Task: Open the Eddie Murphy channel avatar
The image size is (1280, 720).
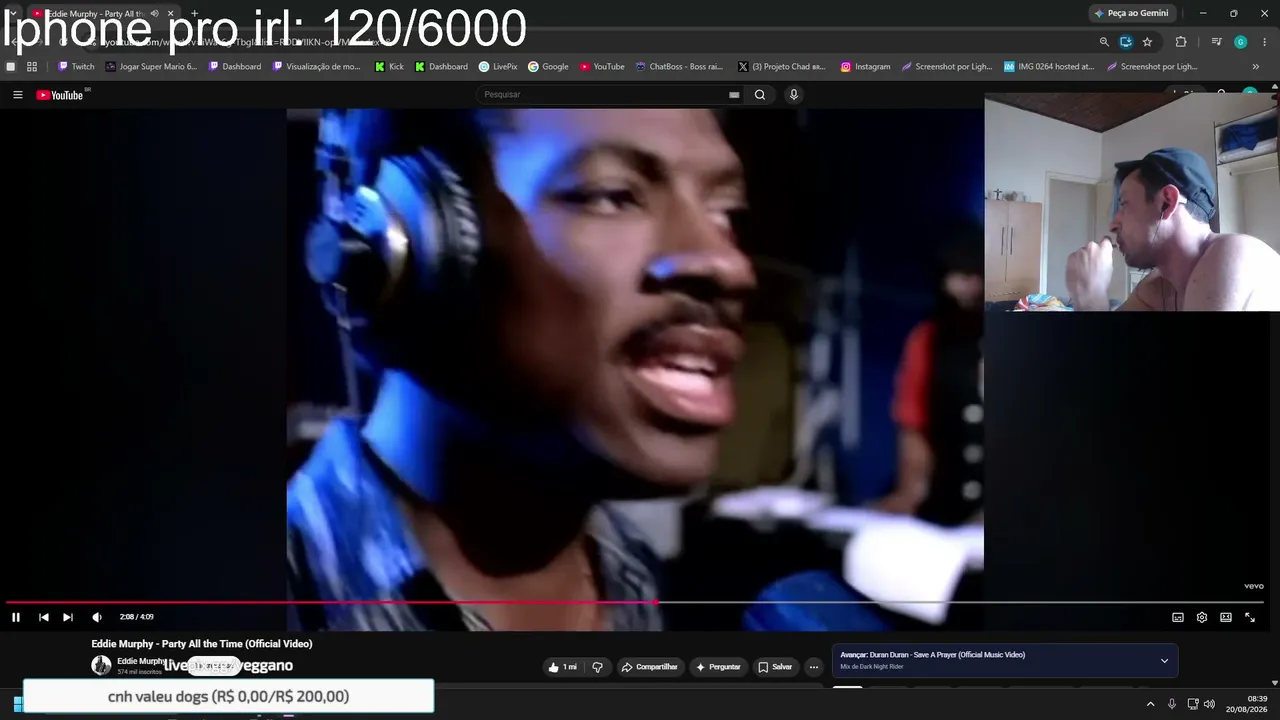Action: 101,665
